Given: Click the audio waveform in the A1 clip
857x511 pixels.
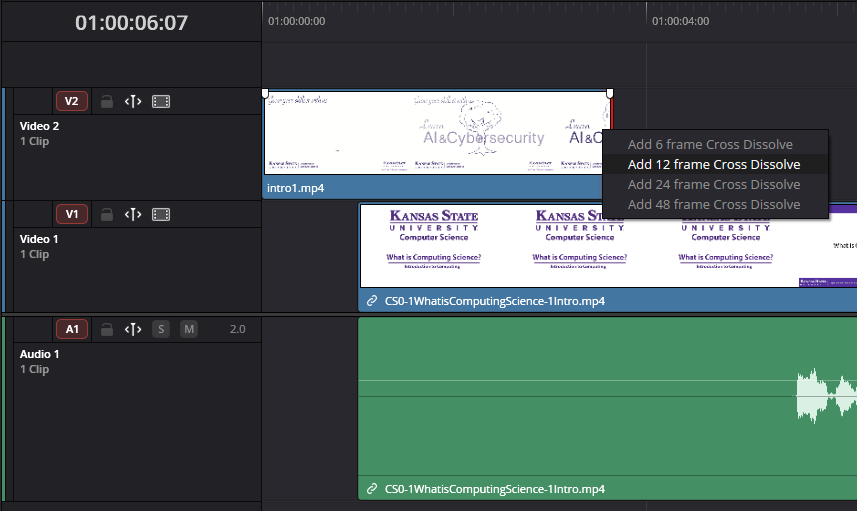Looking at the screenshot, I should click(826, 396).
